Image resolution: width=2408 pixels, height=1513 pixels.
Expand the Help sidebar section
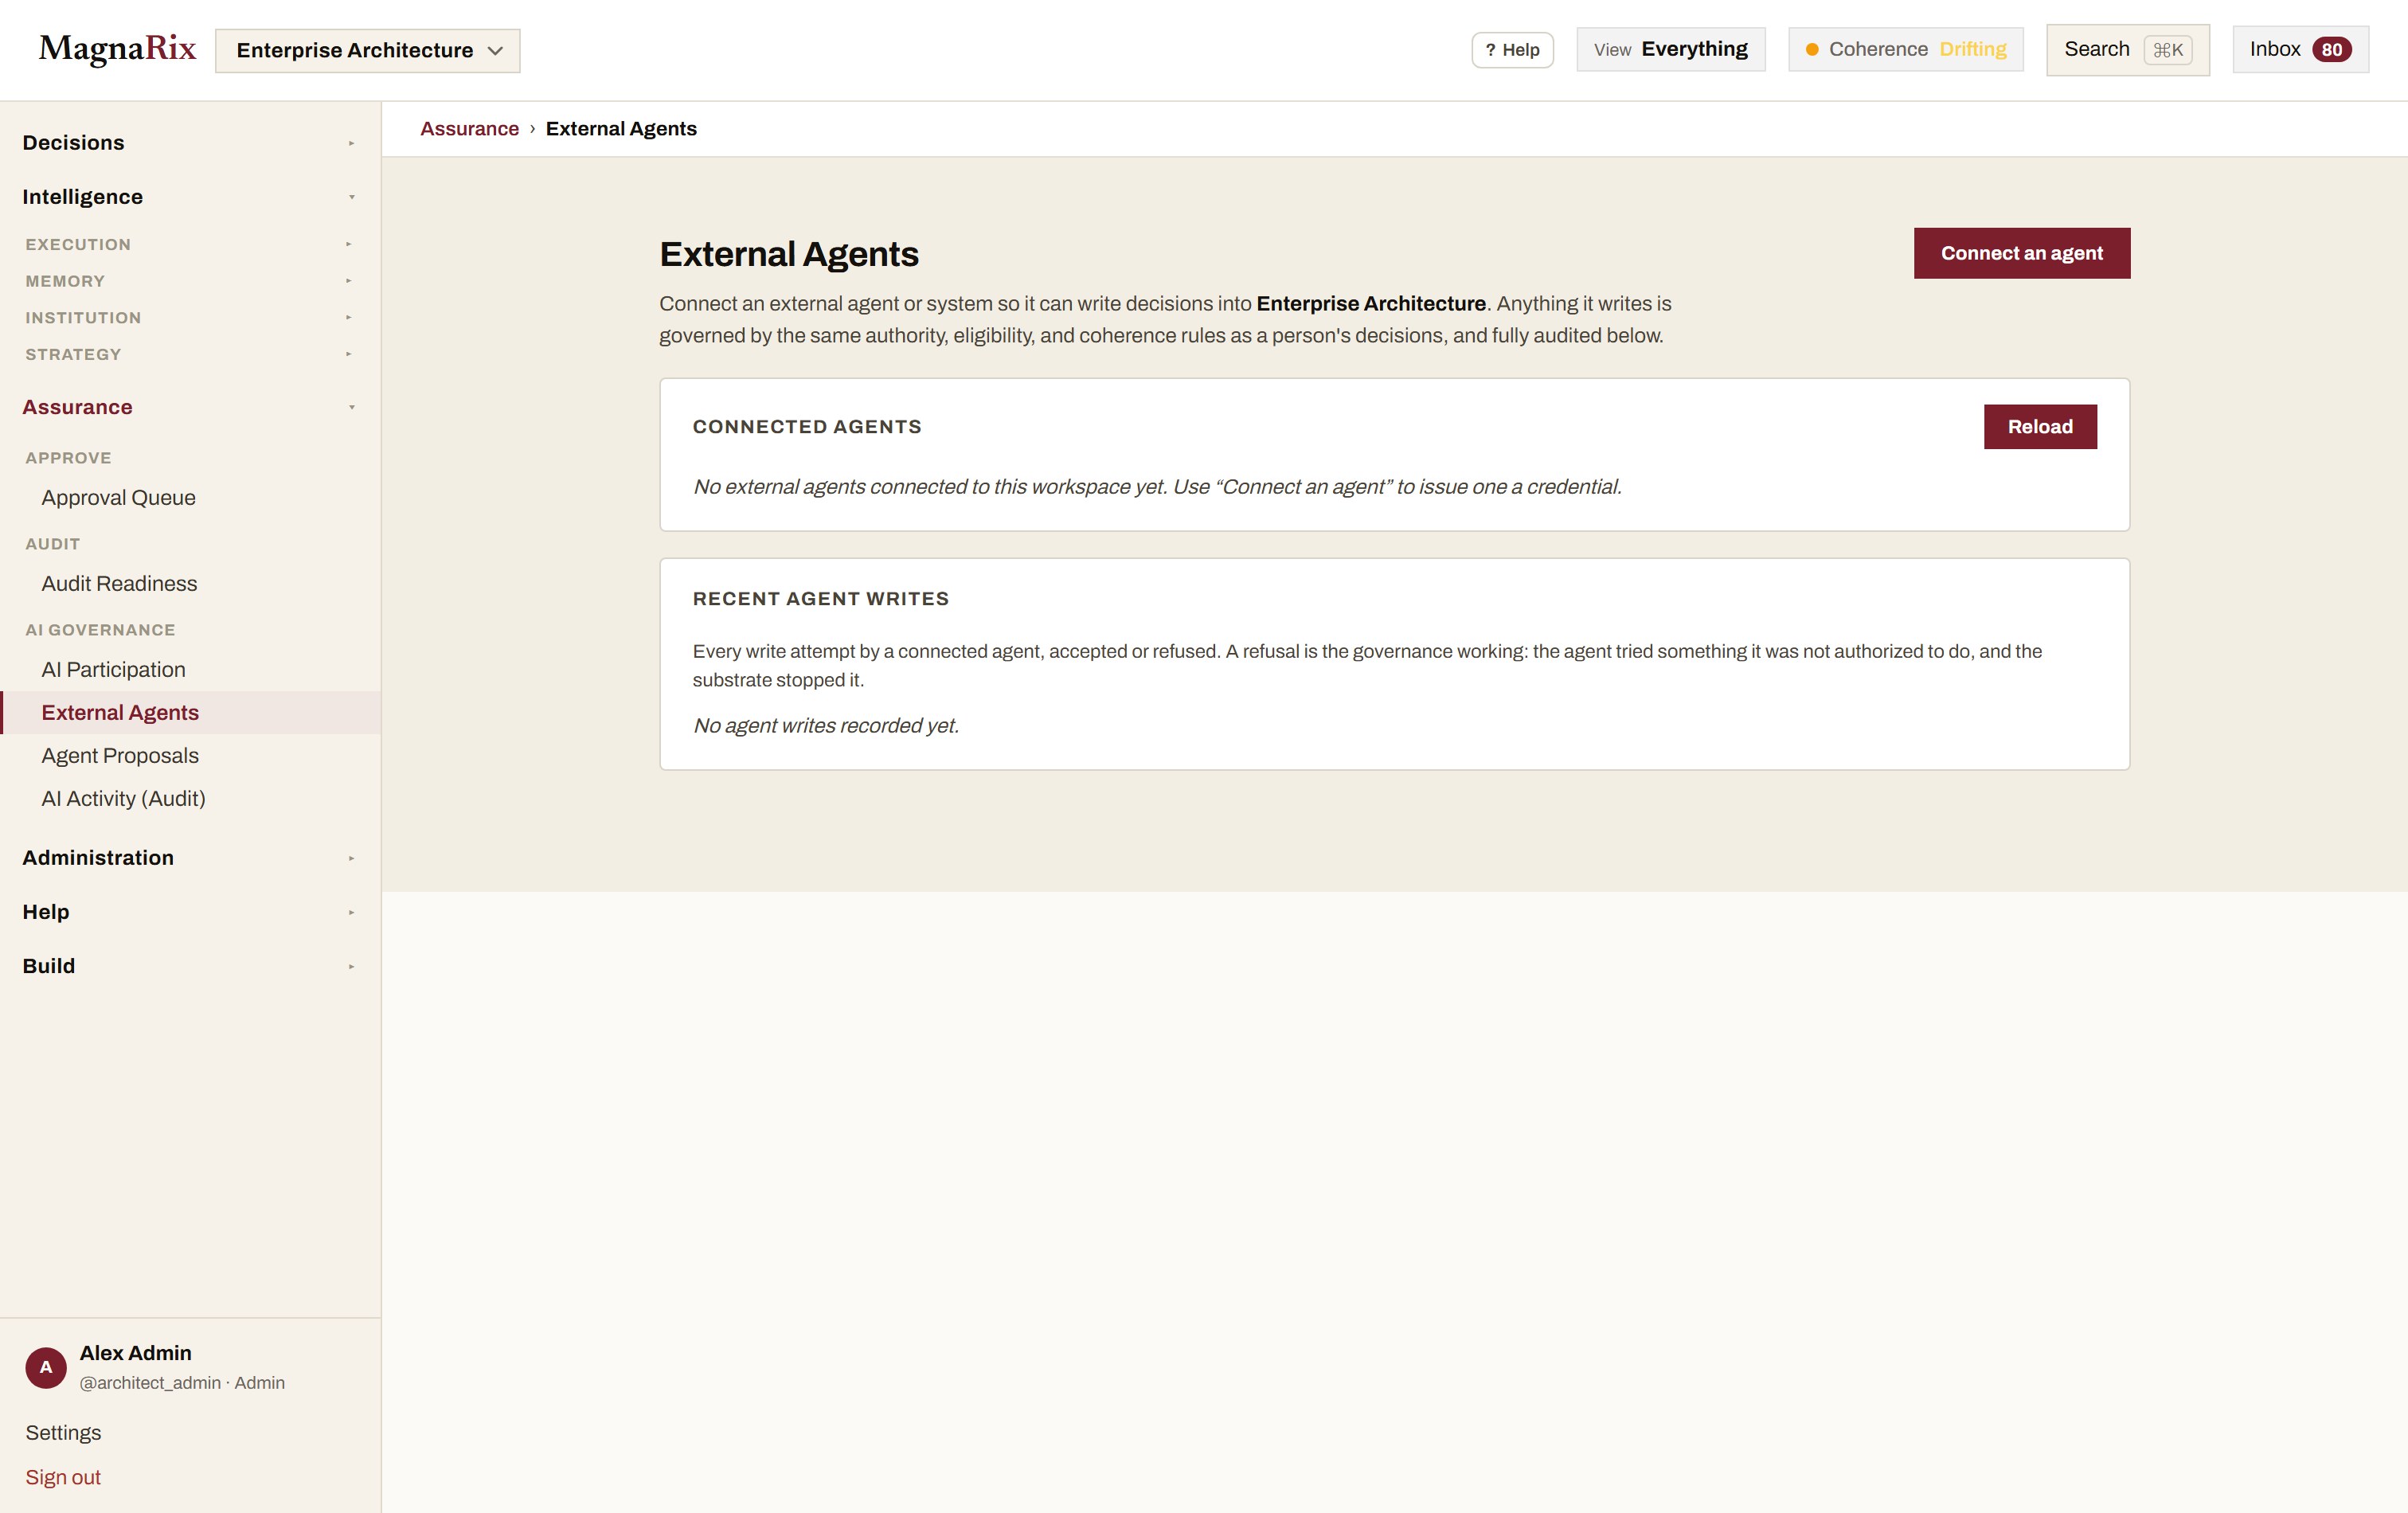[x=190, y=911]
